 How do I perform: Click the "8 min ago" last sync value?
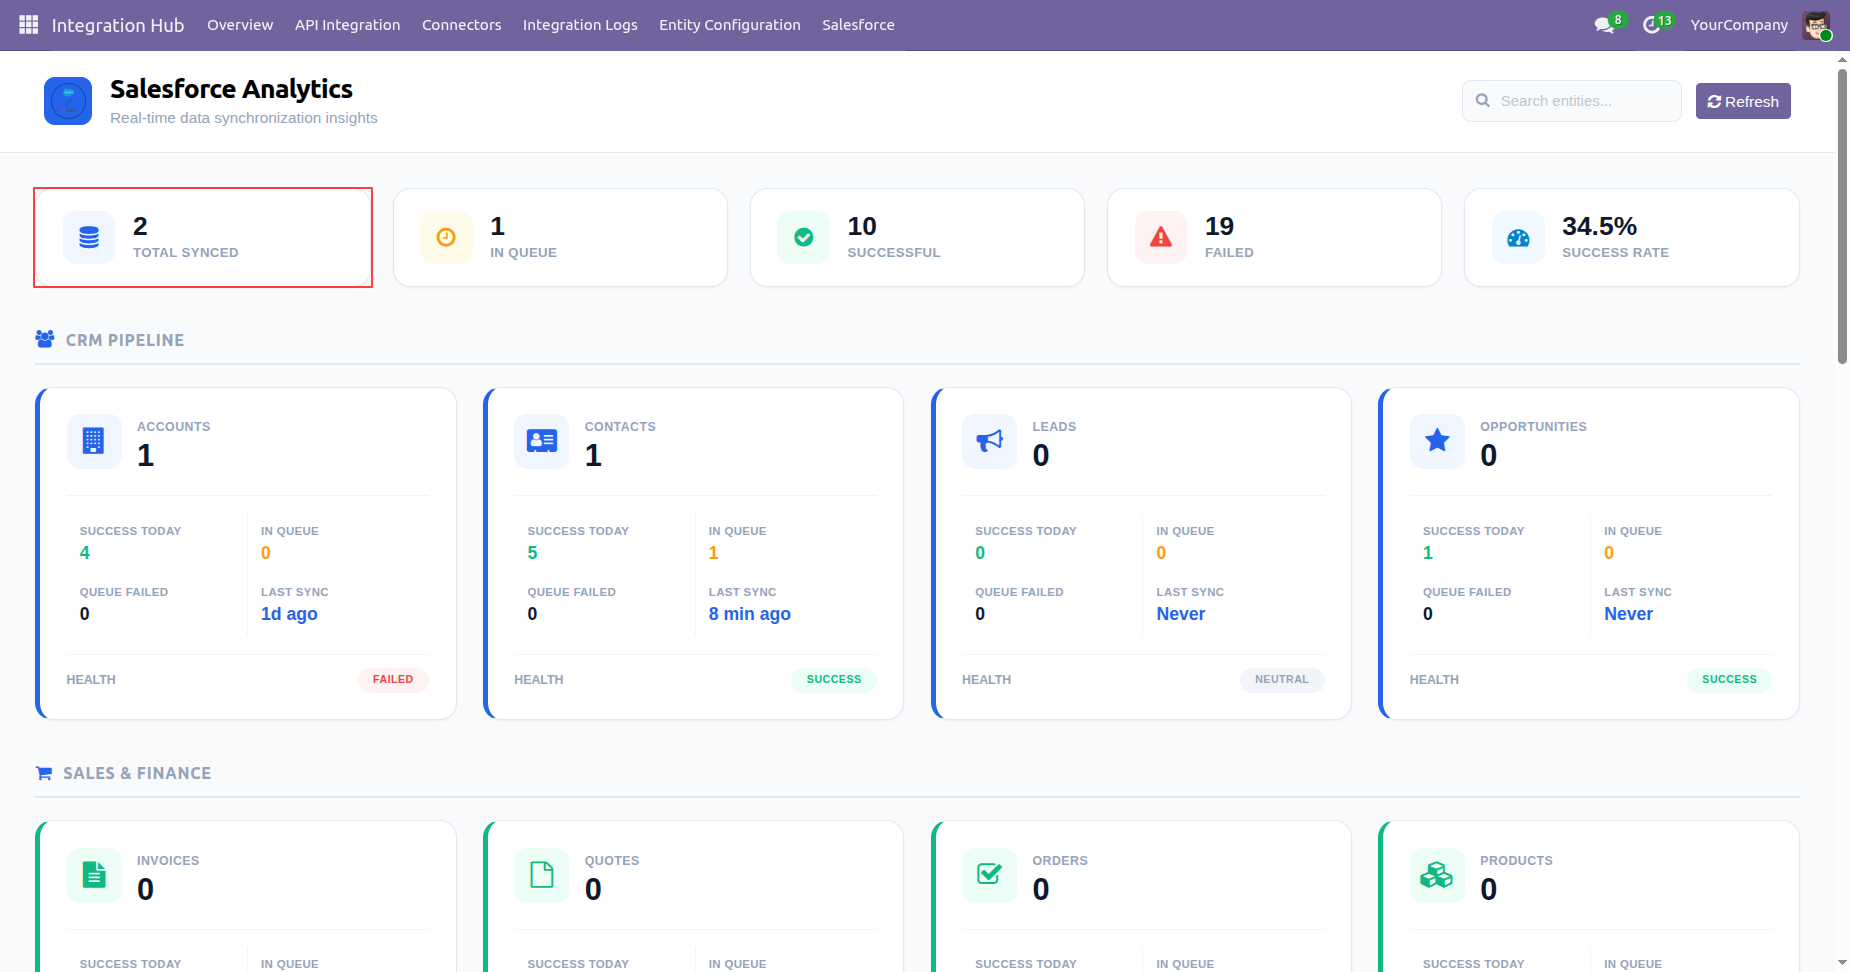coord(749,614)
